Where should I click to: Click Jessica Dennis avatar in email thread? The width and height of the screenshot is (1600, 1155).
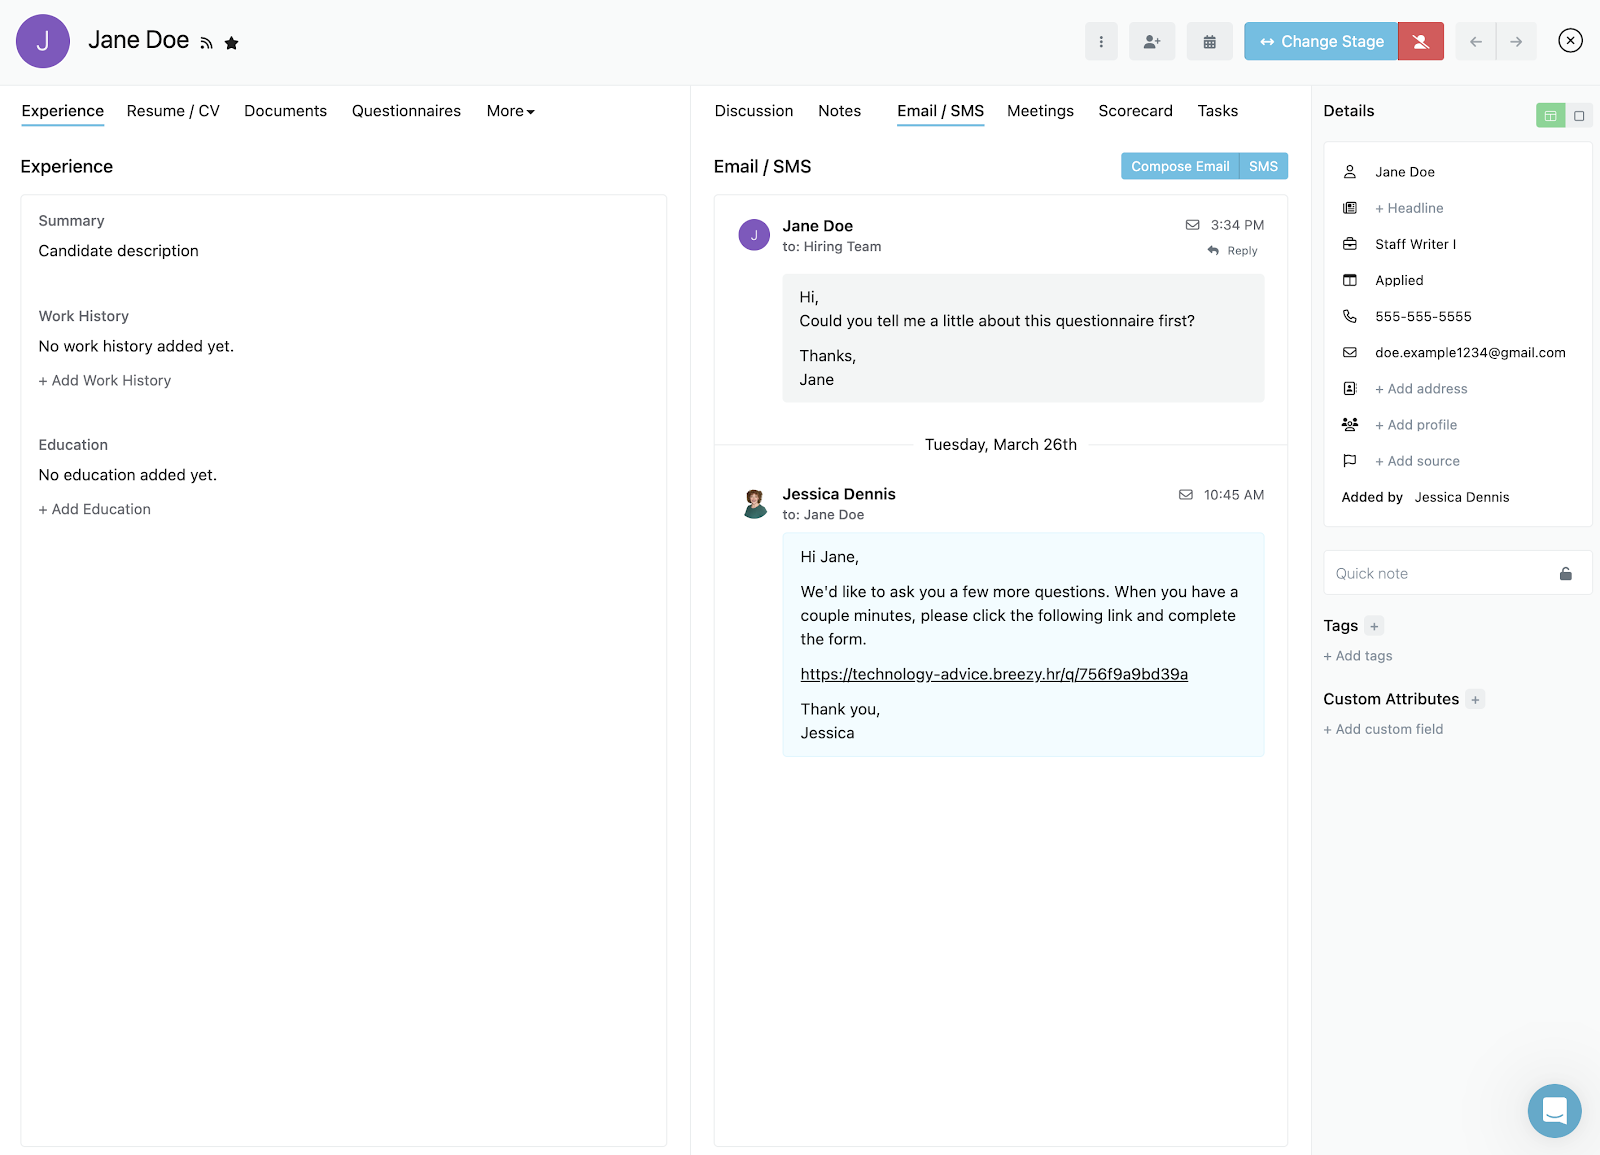[x=755, y=503]
